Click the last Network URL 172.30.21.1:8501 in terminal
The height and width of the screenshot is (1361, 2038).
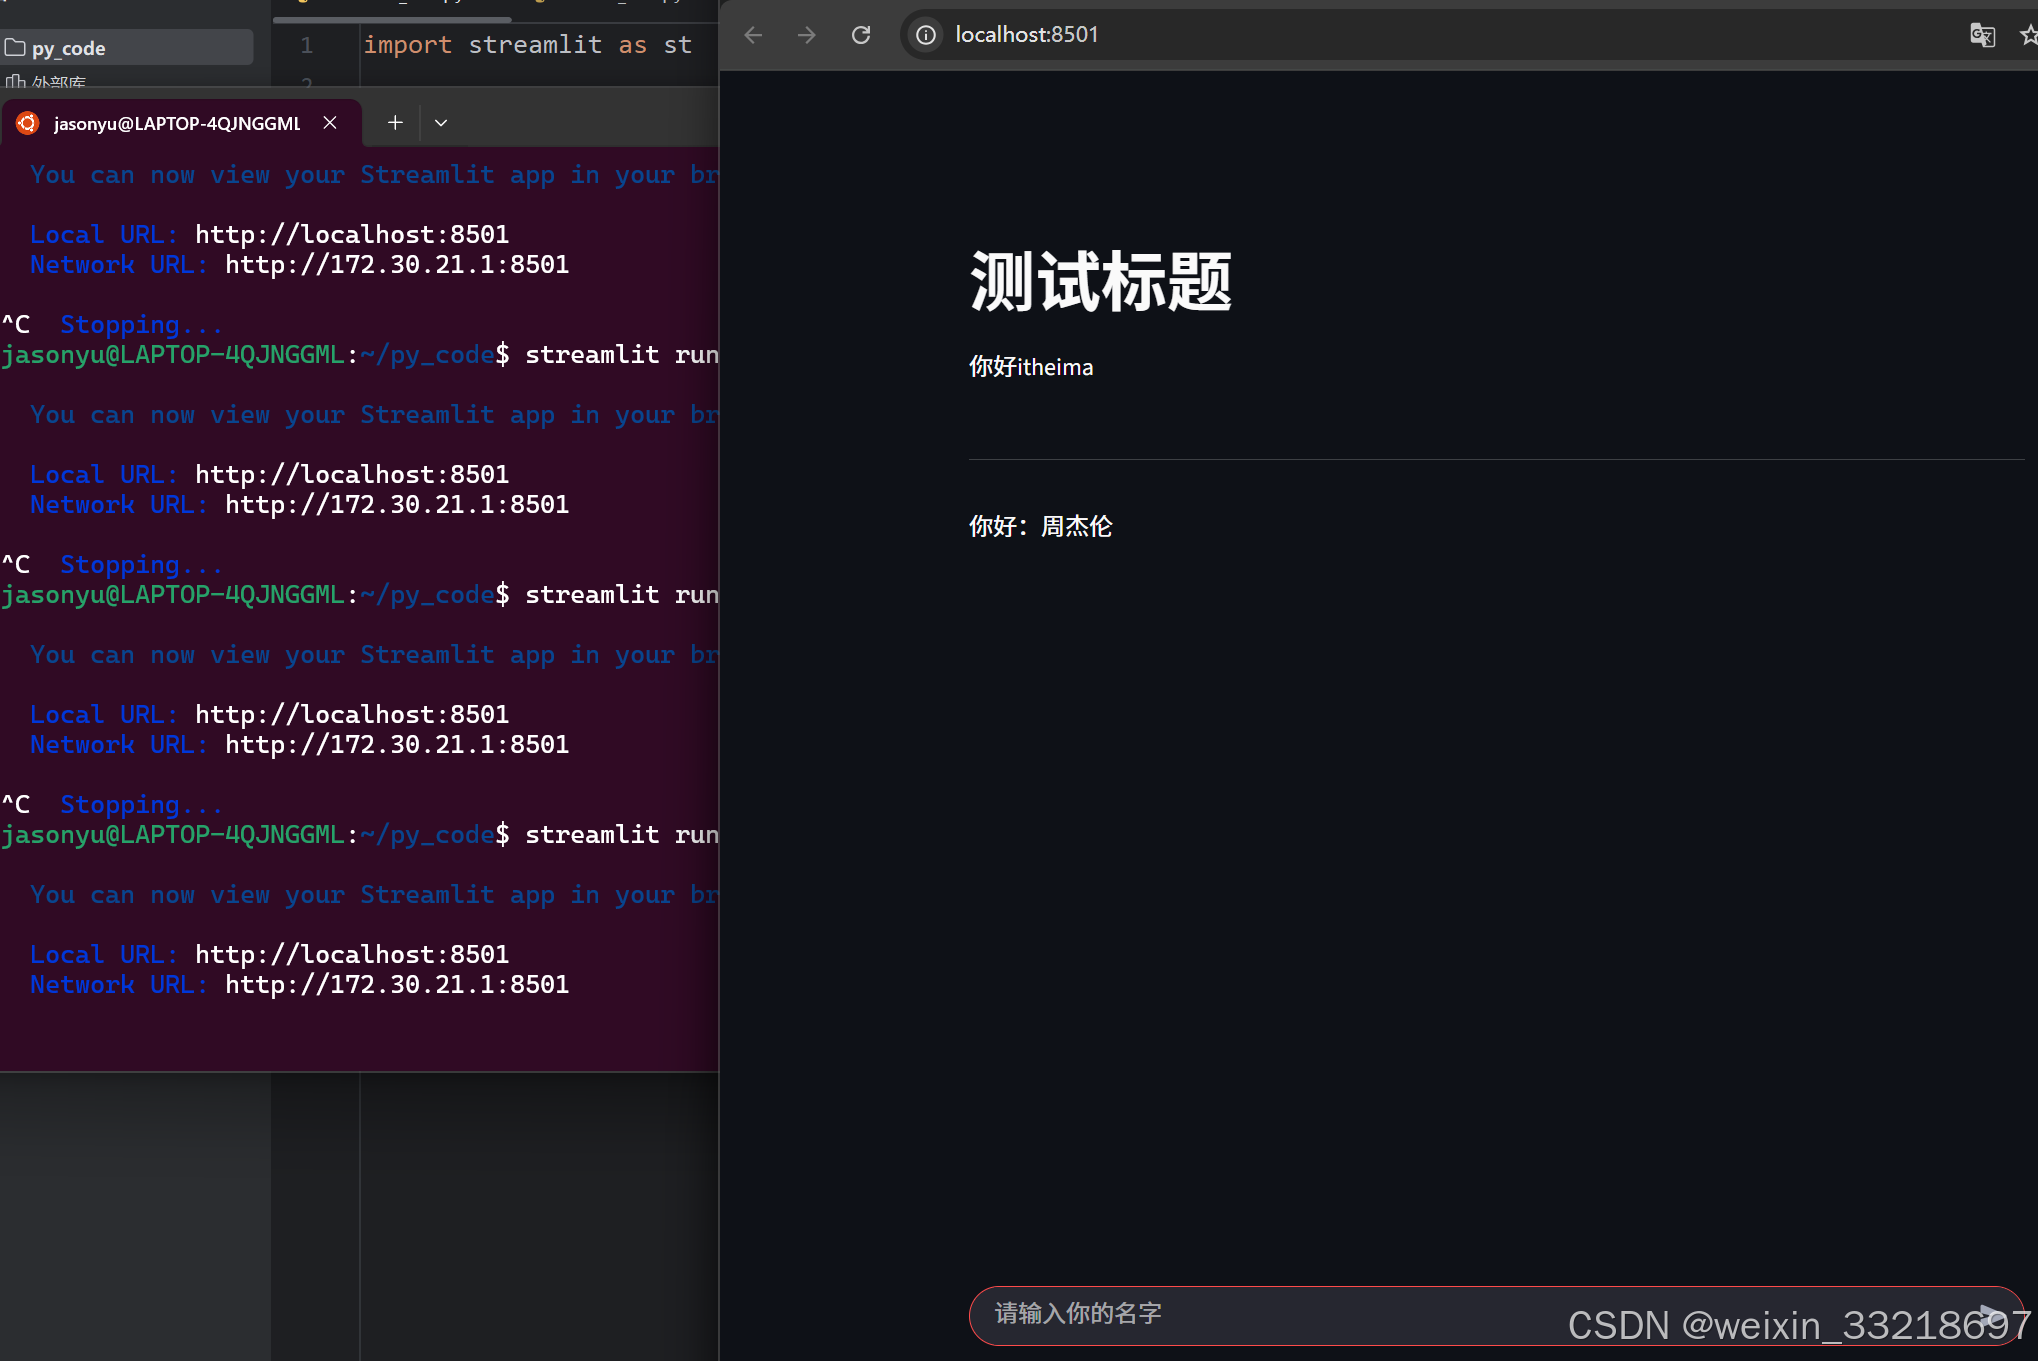397,984
